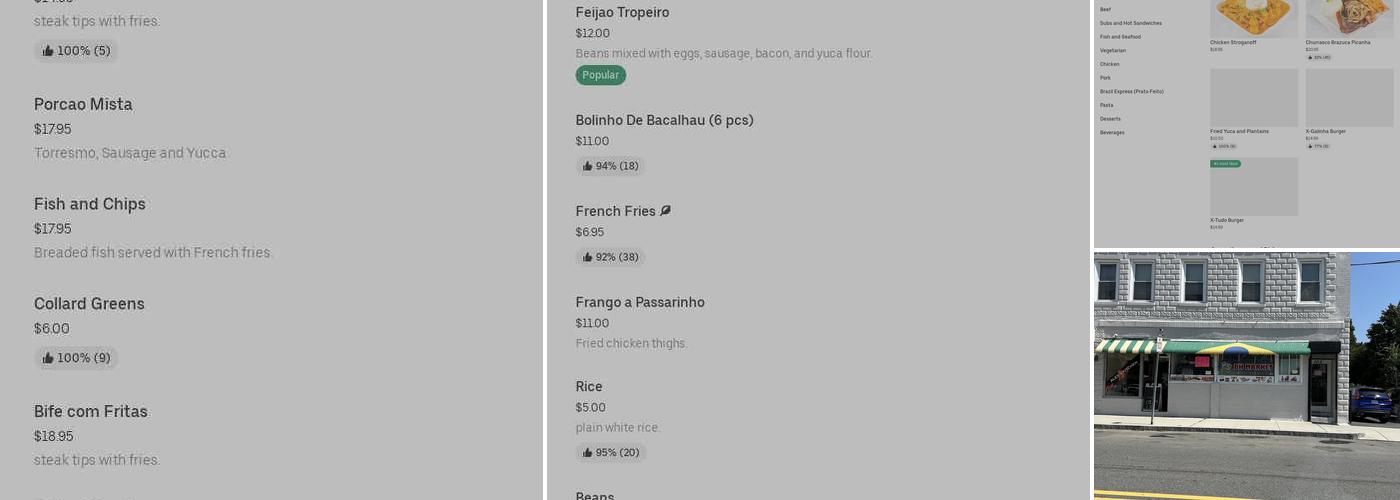Click thumbs-up icon on French Fries rating

click(588, 257)
